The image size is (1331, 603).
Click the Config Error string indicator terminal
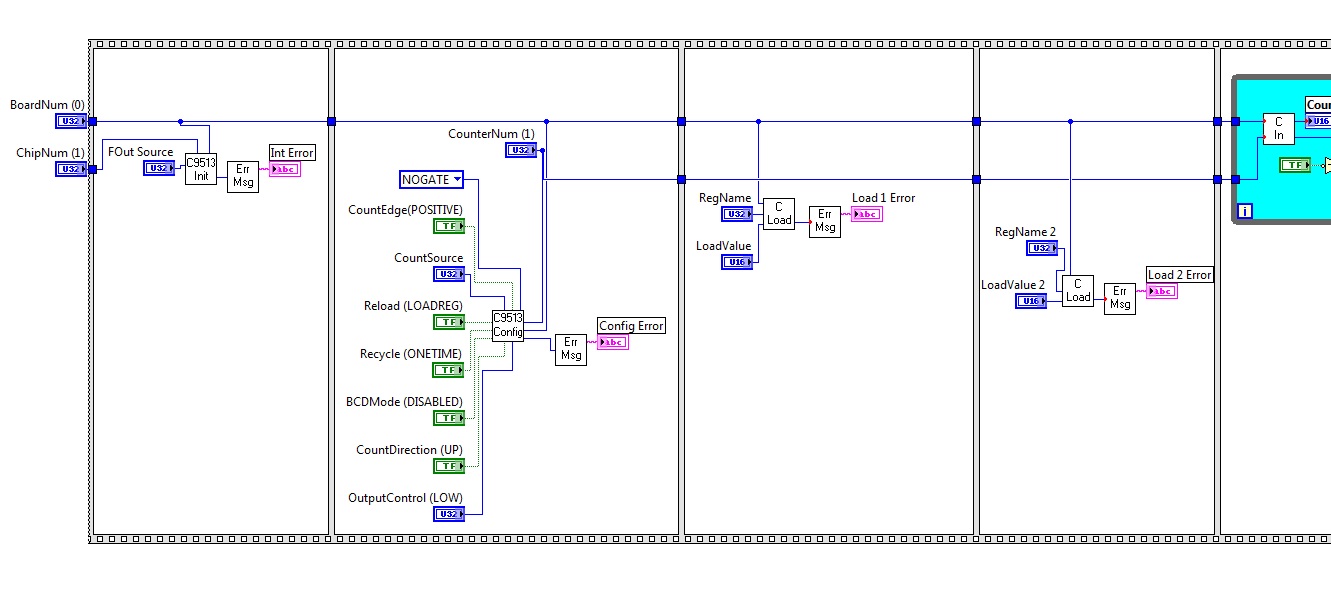pos(613,342)
